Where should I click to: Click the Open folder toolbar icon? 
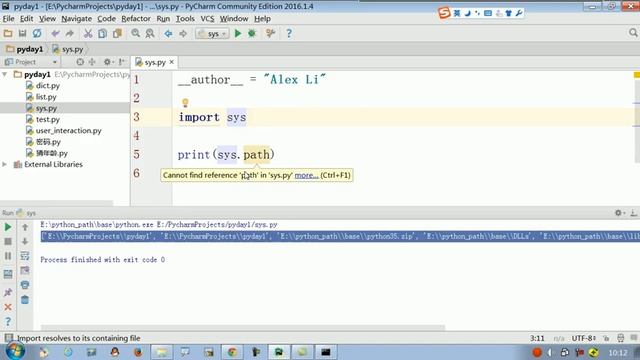[8, 33]
